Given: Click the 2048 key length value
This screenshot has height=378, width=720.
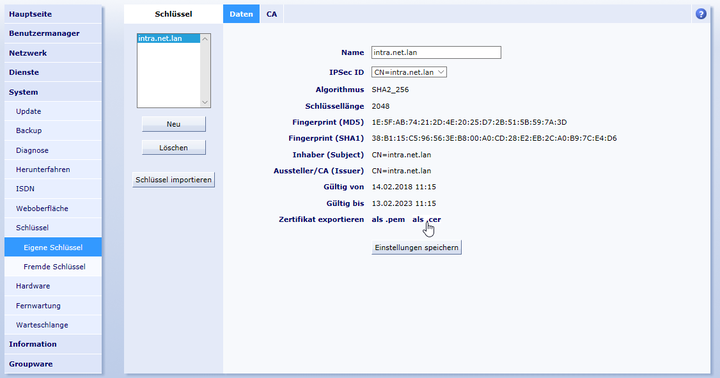Looking at the screenshot, I should [x=381, y=106].
